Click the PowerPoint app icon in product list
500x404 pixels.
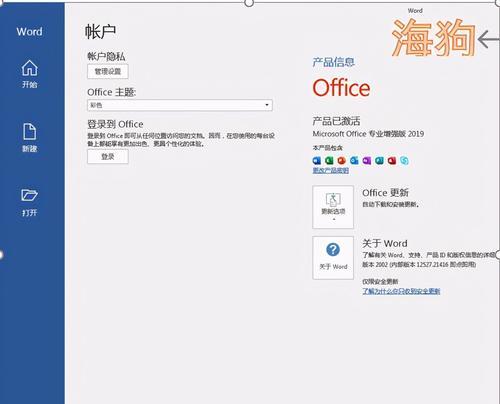(x=342, y=161)
